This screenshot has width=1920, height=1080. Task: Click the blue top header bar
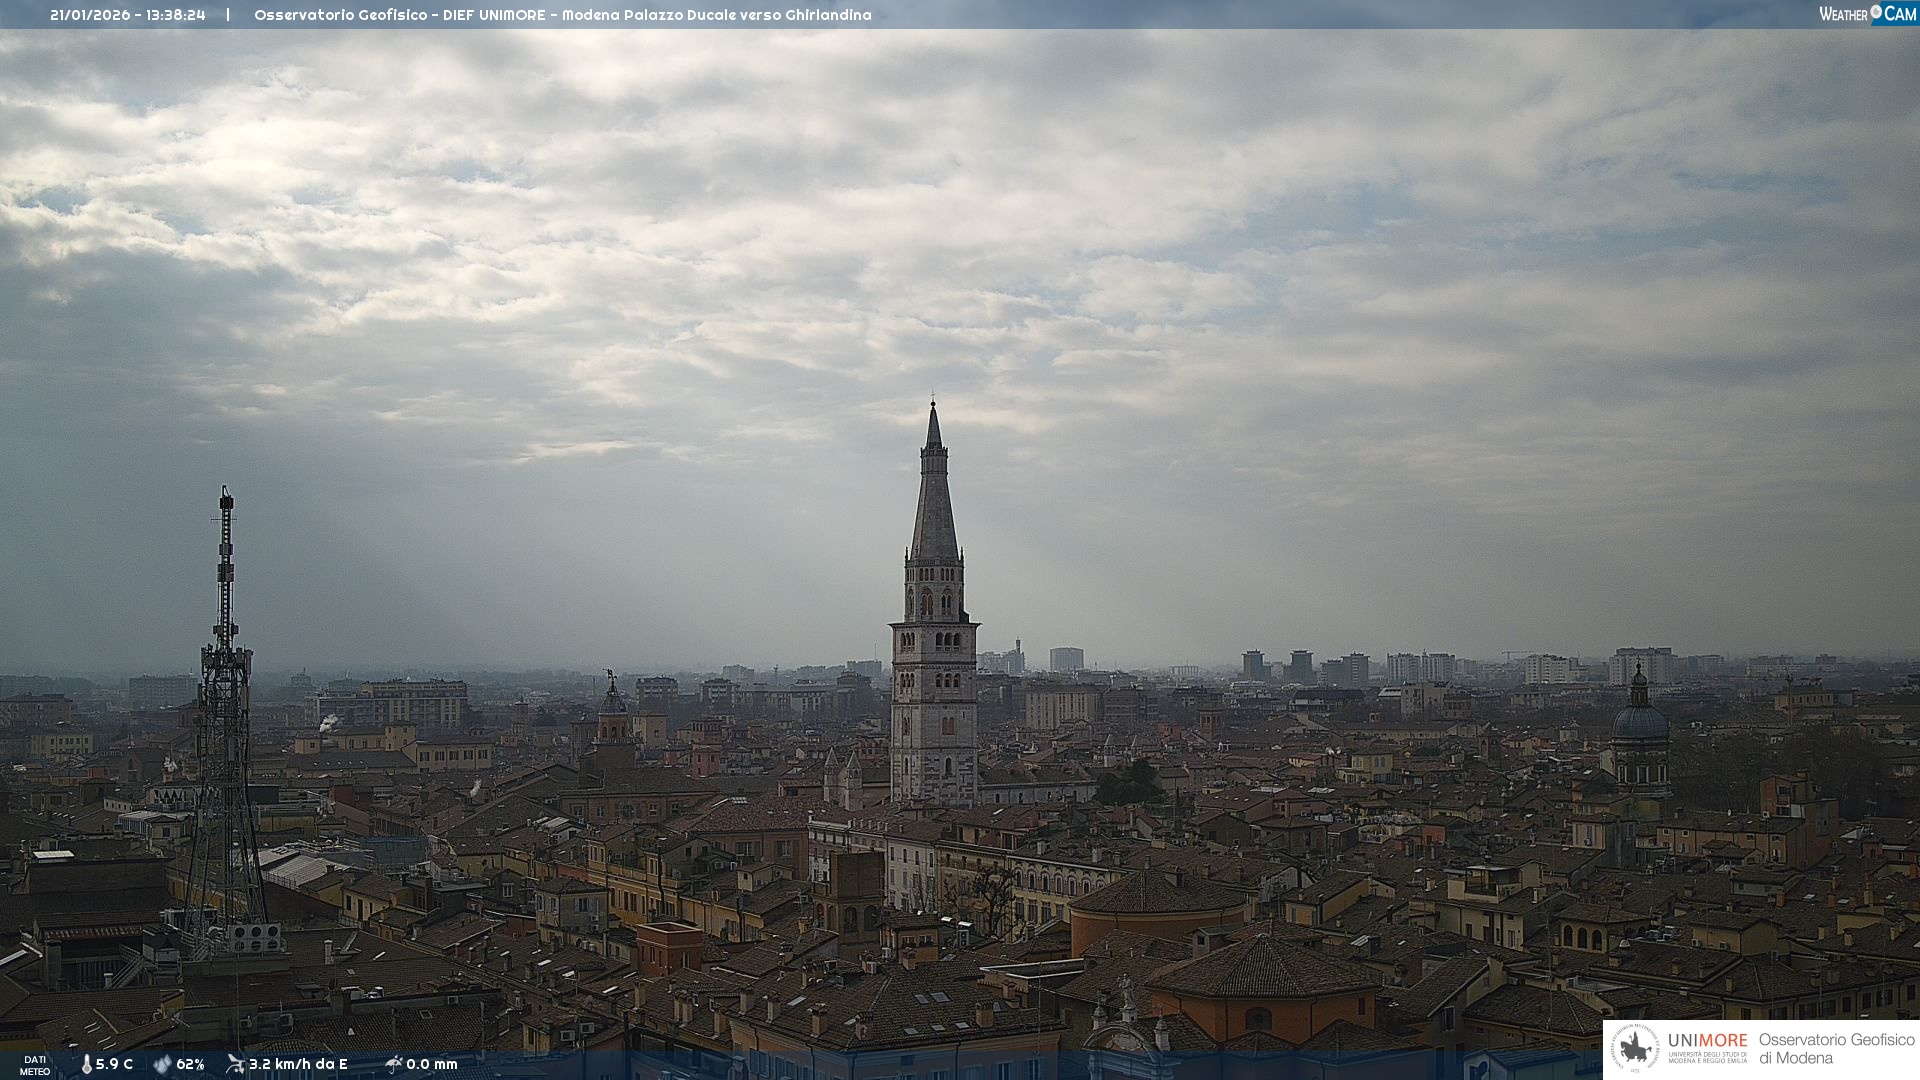coord(1300,14)
